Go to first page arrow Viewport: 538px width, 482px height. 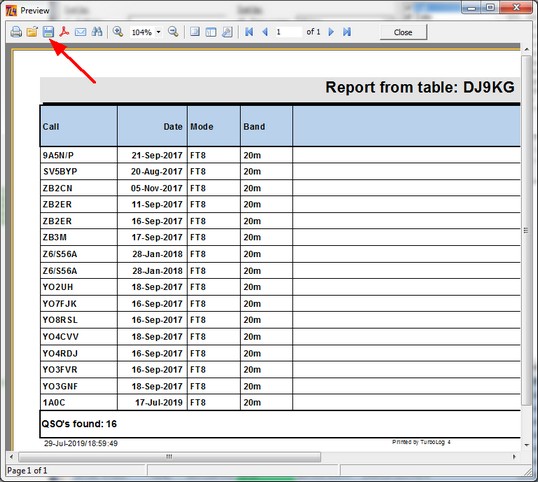pos(249,32)
